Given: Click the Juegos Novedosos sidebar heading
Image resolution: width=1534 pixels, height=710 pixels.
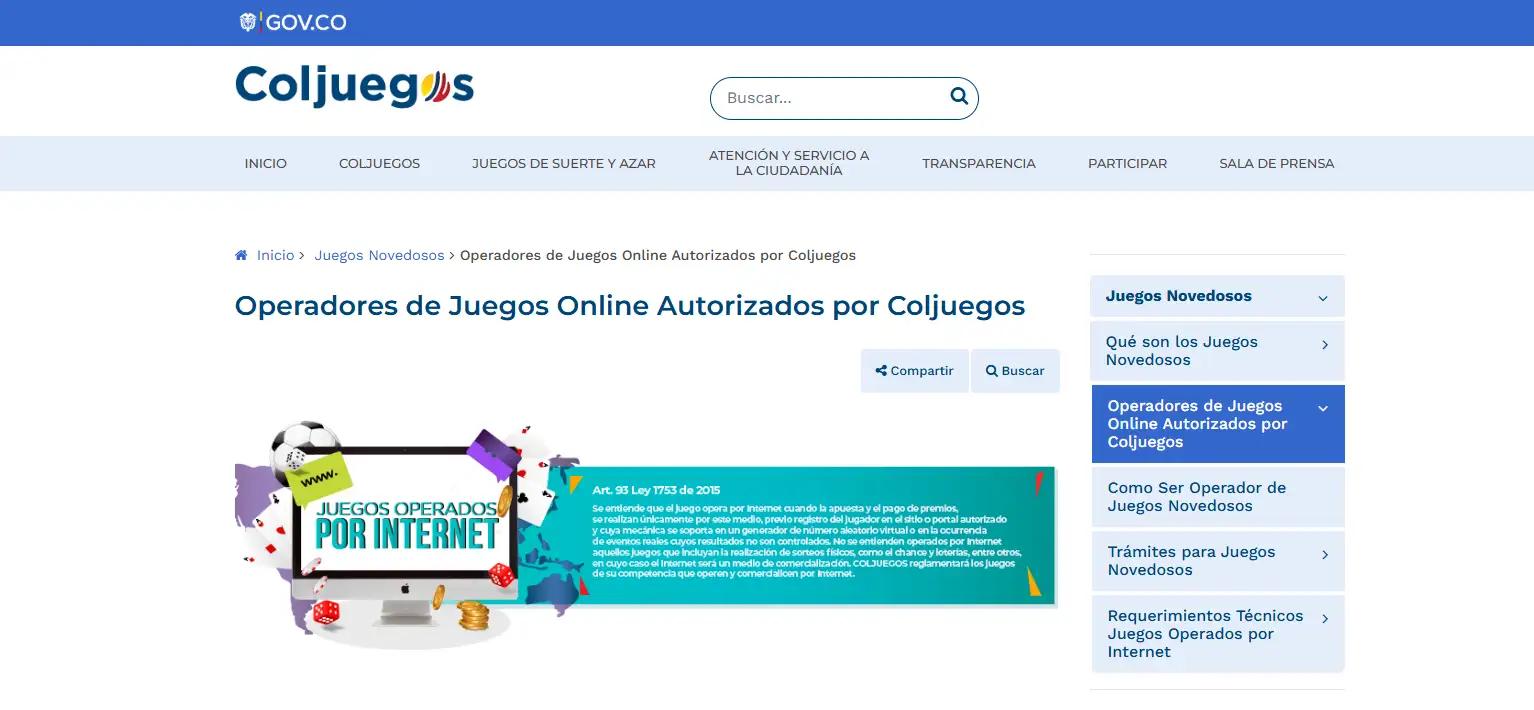Looking at the screenshot, I should (x=1179, y=296).
